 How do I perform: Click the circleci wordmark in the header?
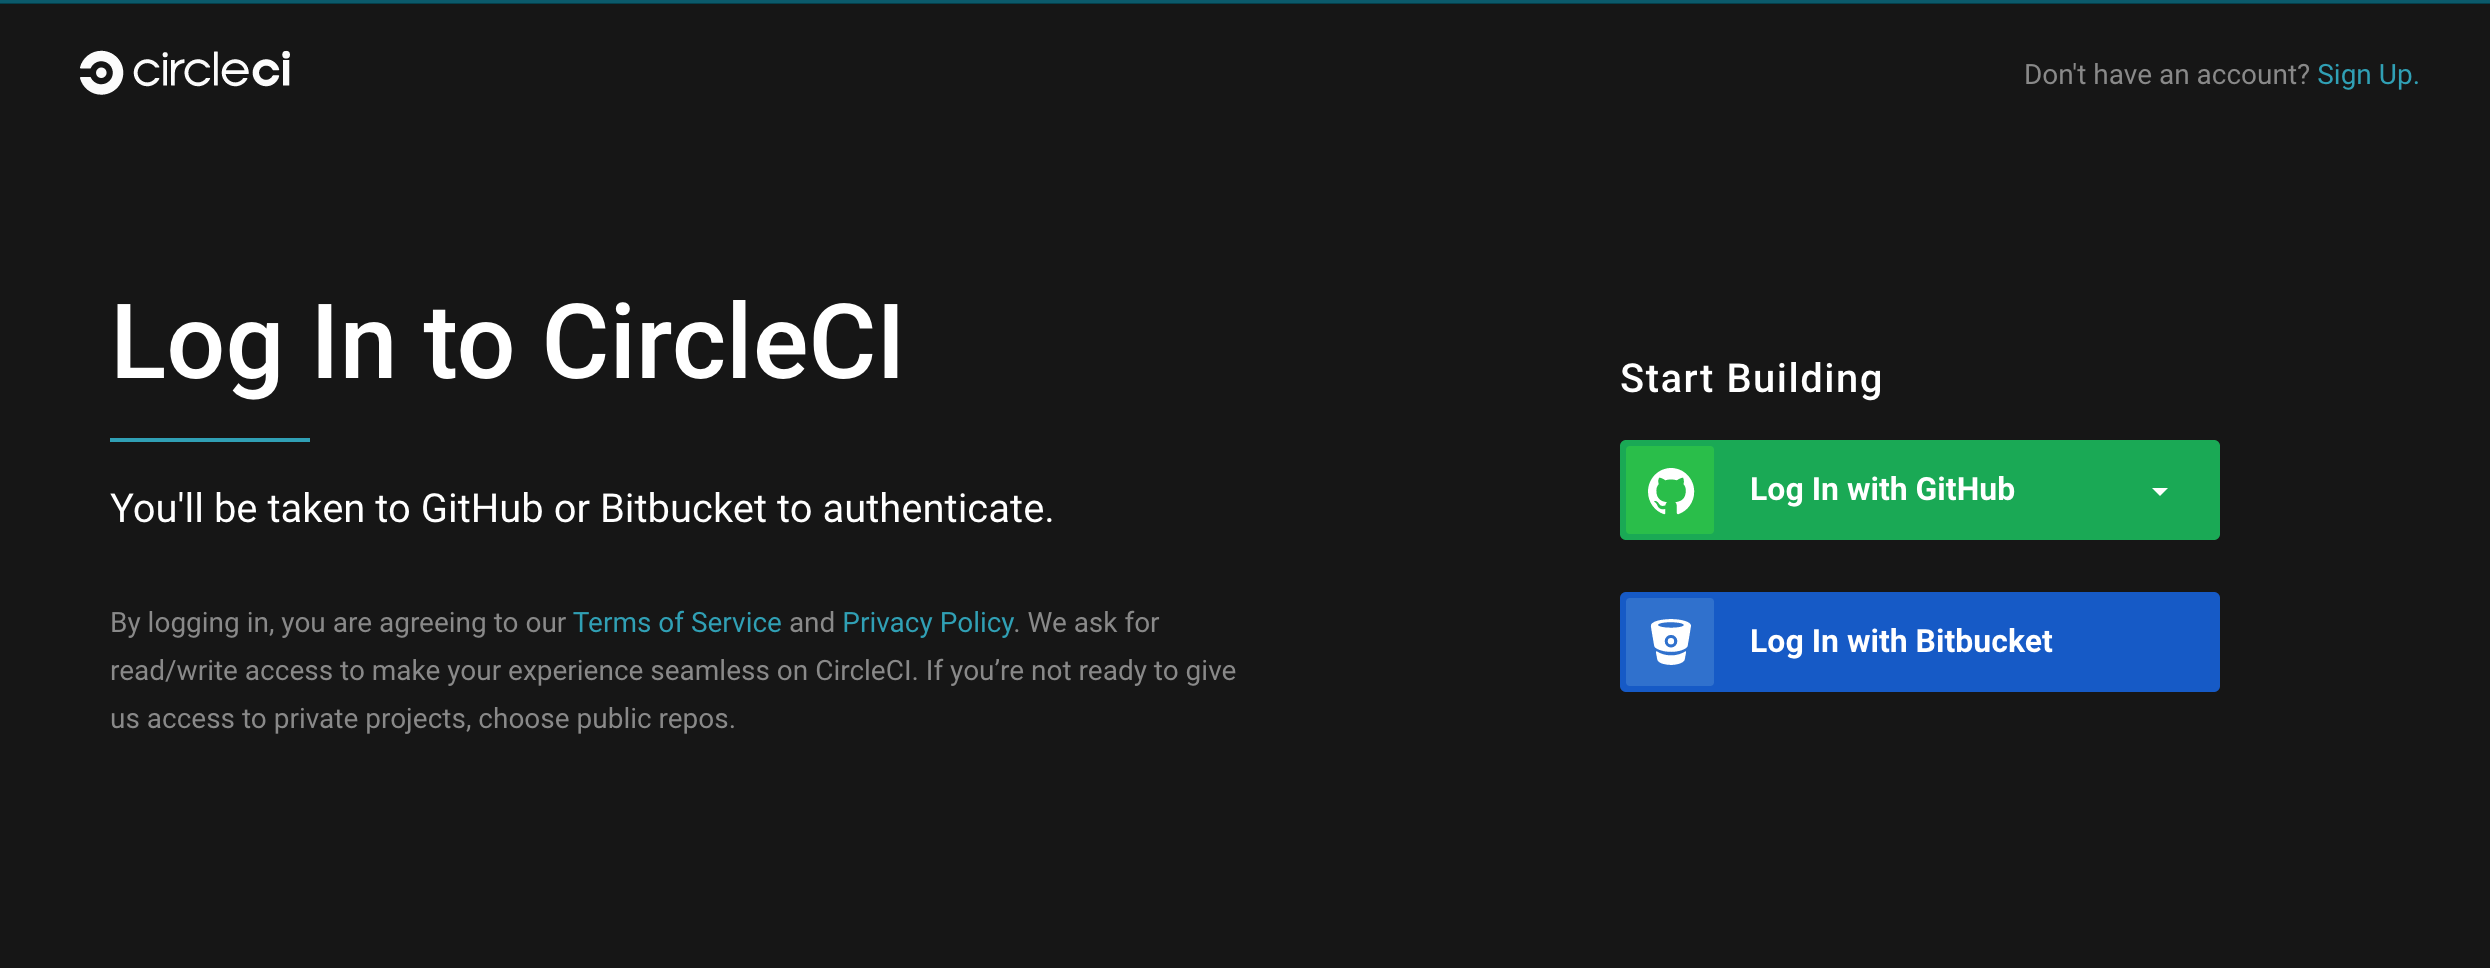tap(212, 71)
